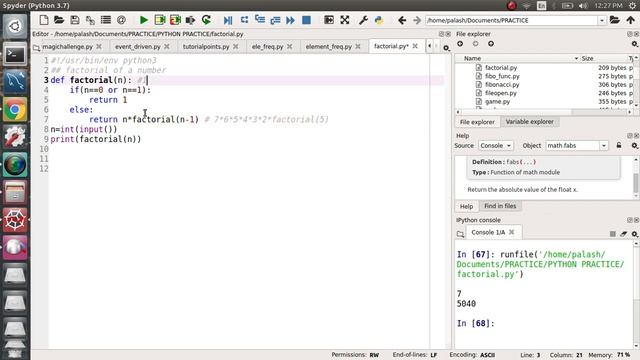
Task: Close the factorial.py editor tab
Action: [415, 46]
